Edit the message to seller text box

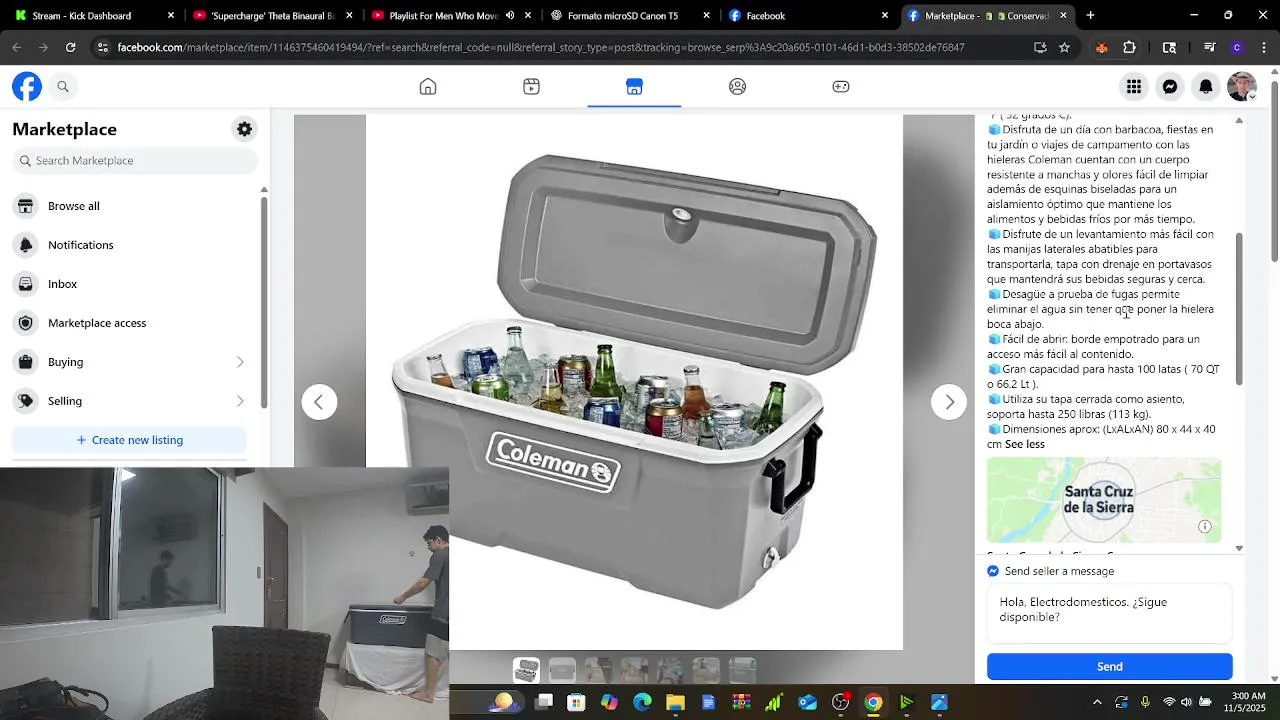click(x=1110, y=614)
